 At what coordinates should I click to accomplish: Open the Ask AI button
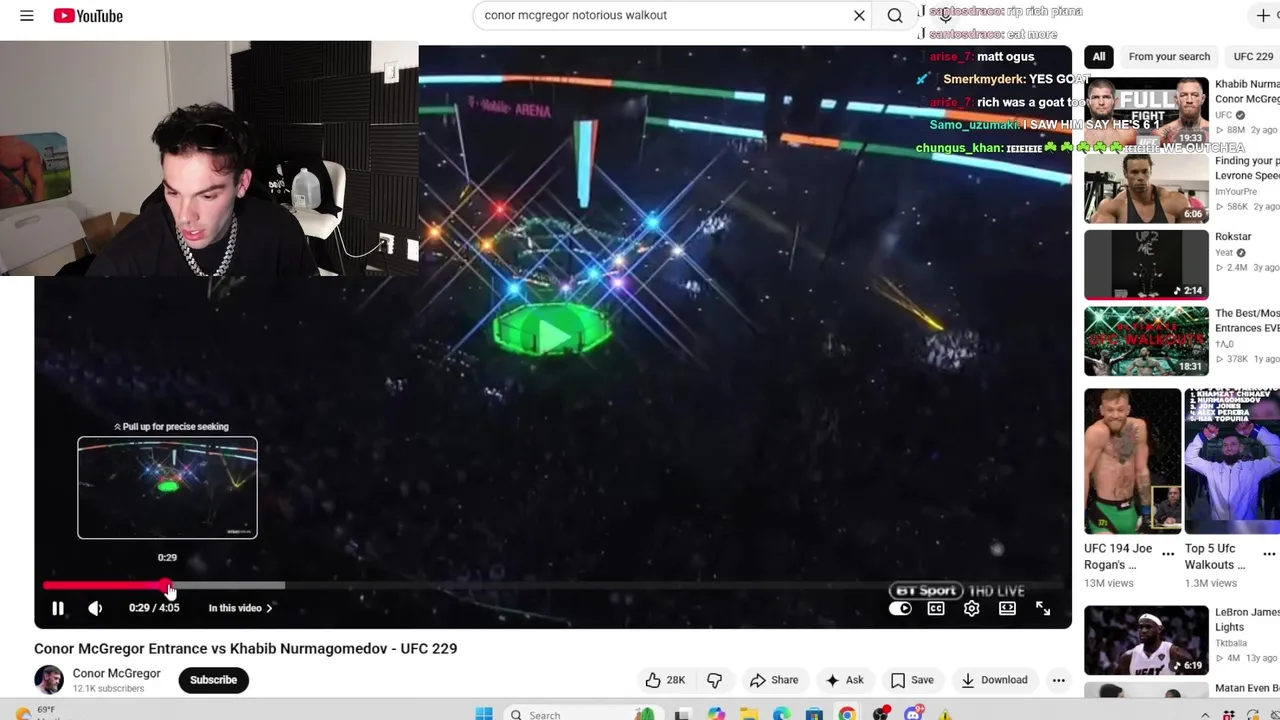pyautogui.click(x=844, y=680)
